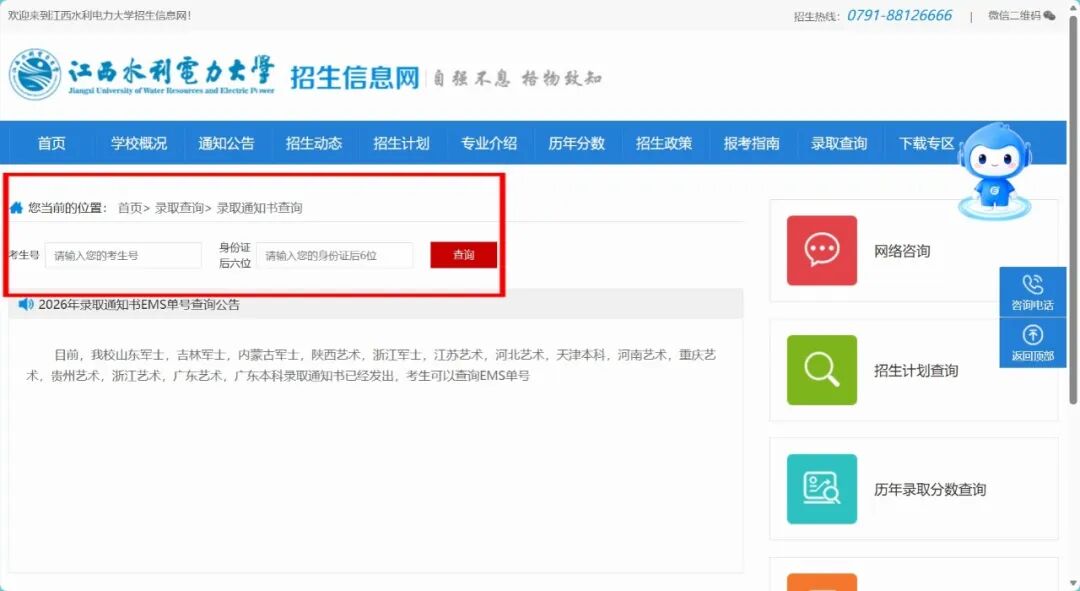Open 通知公告 menu item
This screenshot has width=1080, height=591.
pos(227,143)
